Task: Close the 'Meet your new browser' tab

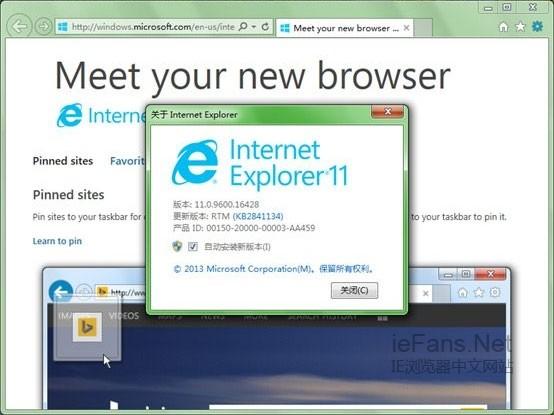Action: 406,28
